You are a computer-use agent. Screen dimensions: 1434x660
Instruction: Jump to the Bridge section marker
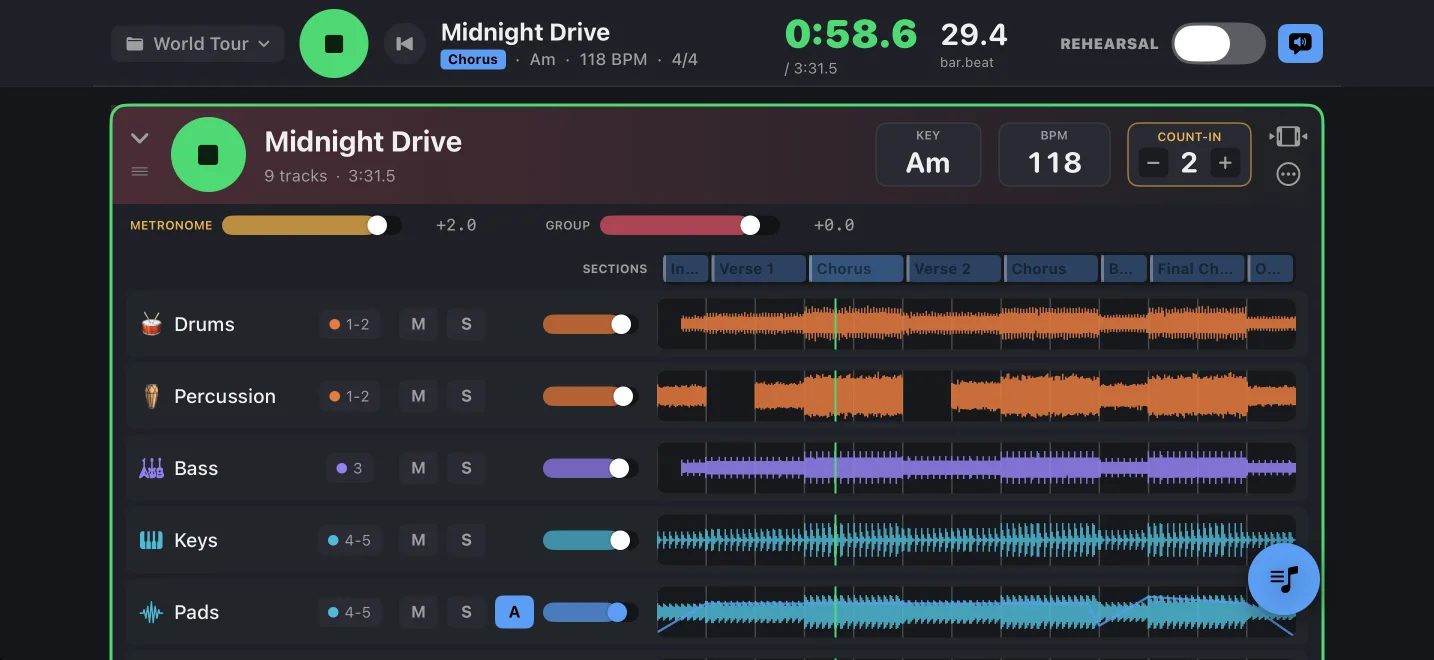(x=1123, y=269)
